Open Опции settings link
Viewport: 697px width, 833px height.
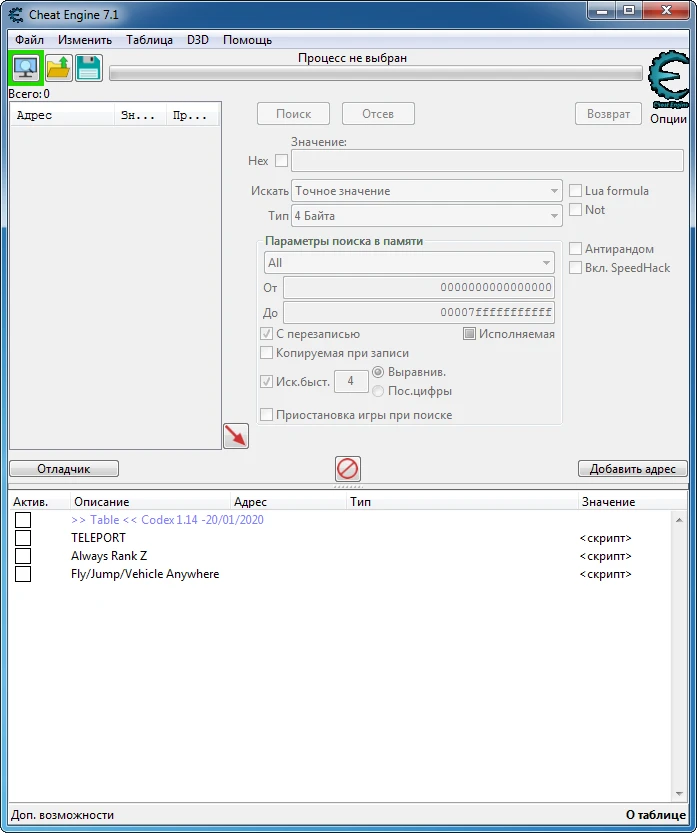[x=668, y=119]
